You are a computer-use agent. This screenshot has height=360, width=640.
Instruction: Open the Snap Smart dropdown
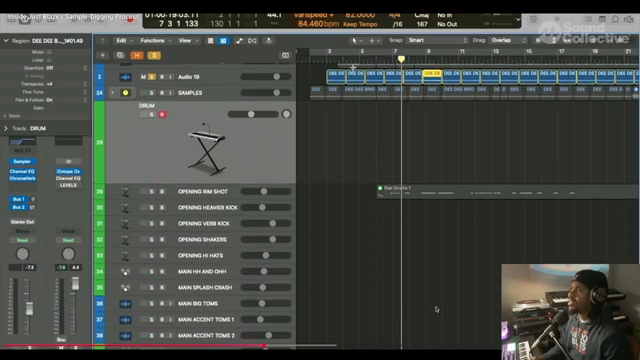(x=437, y=40)
